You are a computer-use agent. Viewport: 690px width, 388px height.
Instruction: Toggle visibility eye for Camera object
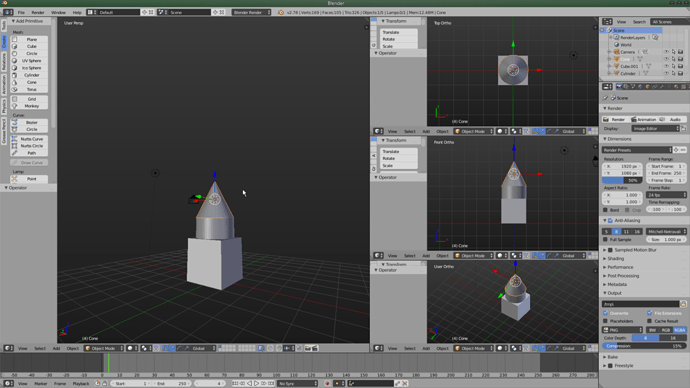point(666,52)
